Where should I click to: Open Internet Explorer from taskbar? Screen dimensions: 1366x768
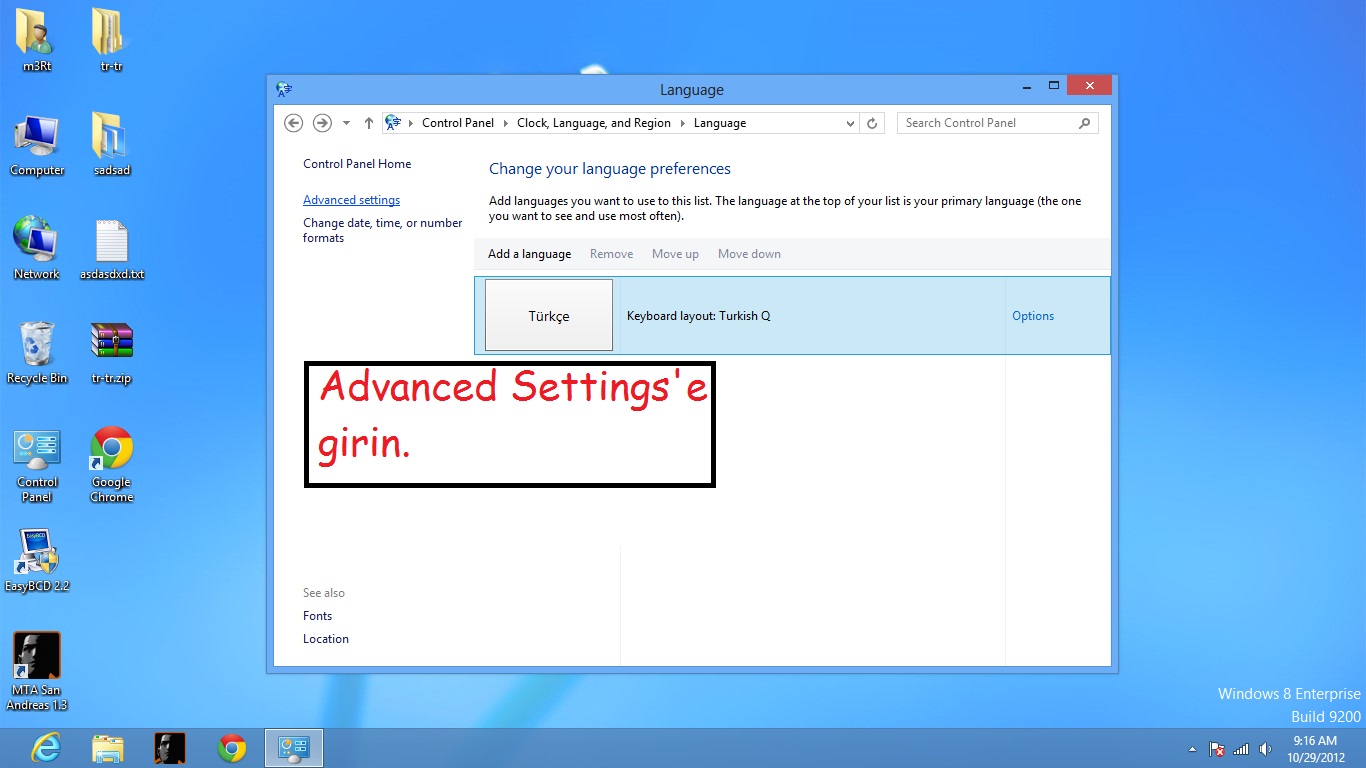[x=46, y=748]
